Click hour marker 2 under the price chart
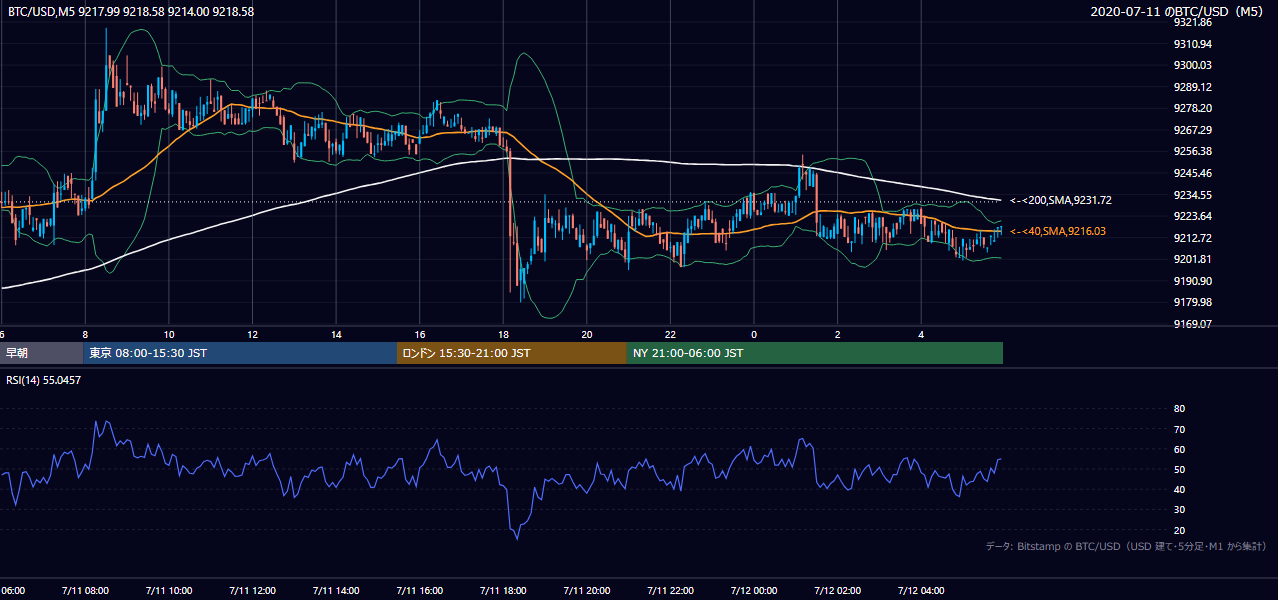 click(x=838, y=334)
